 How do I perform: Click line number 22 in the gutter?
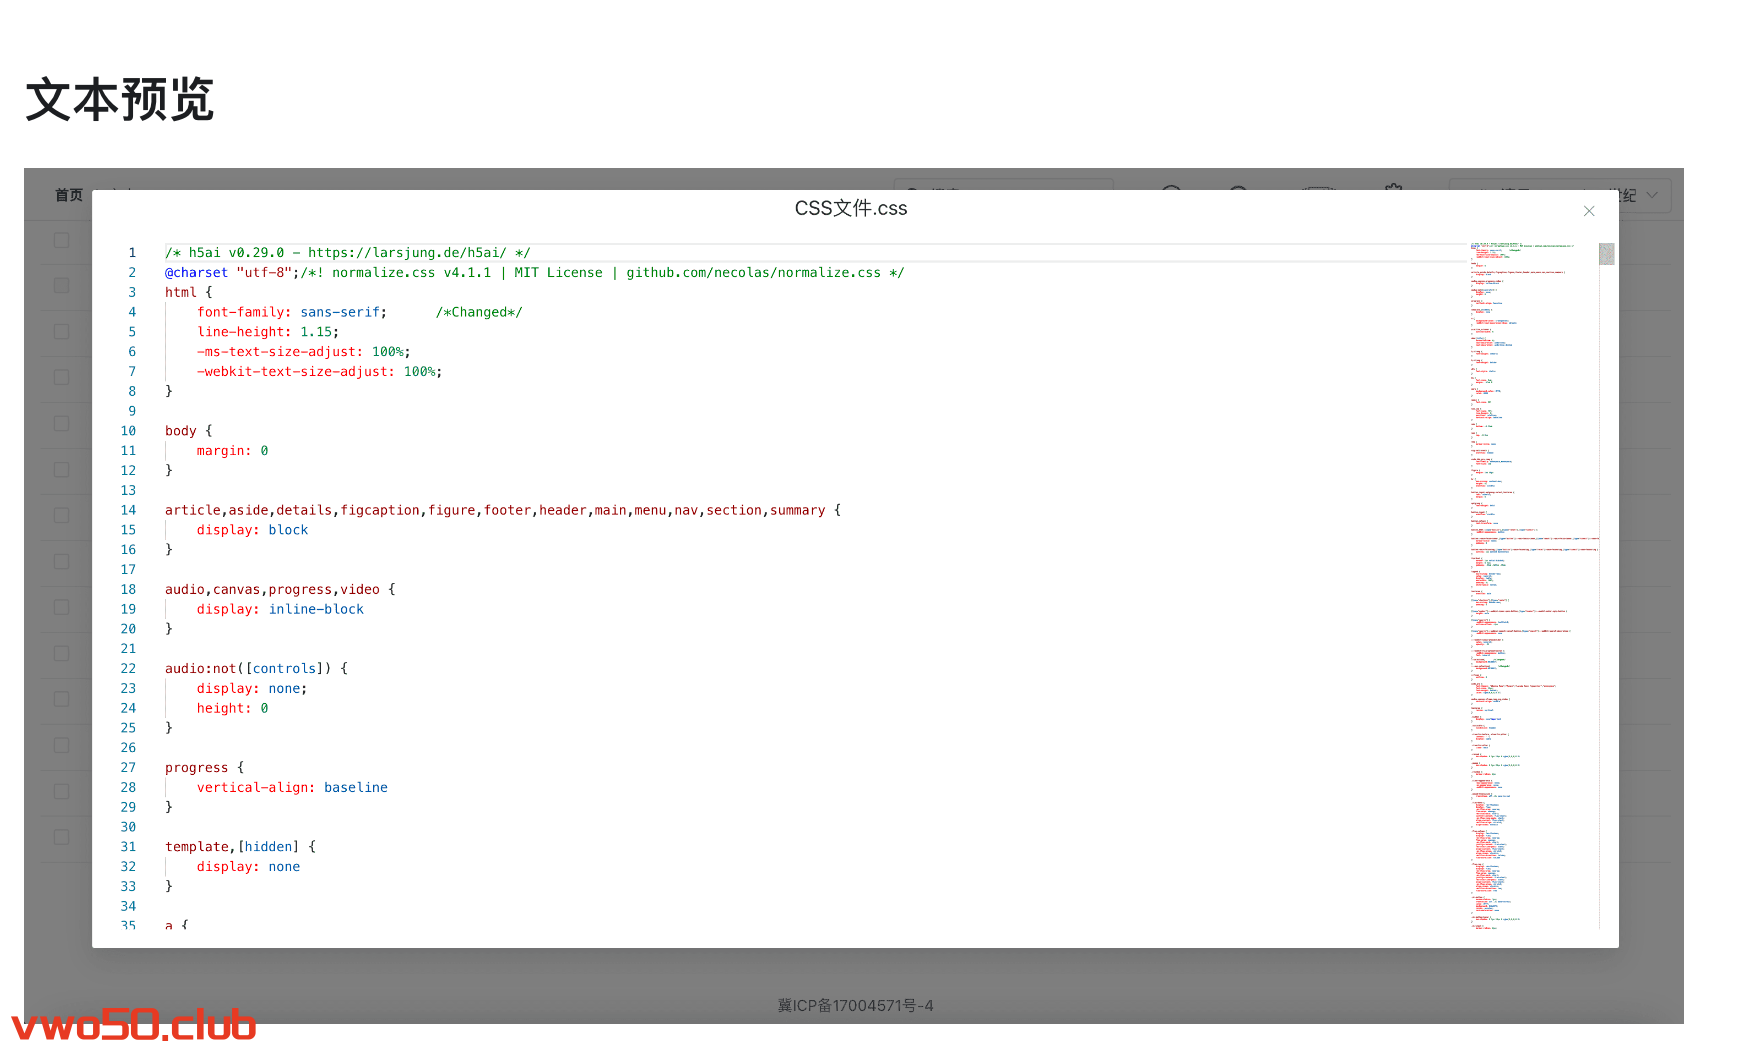coord(128,669)
